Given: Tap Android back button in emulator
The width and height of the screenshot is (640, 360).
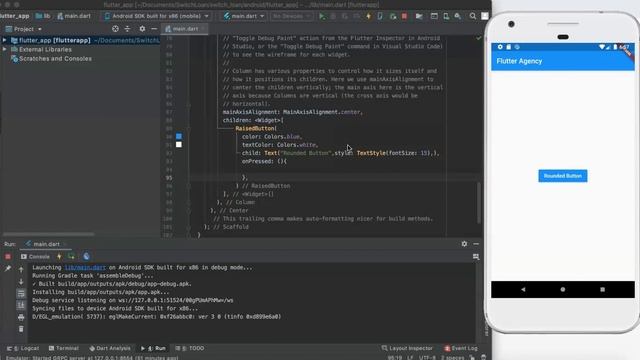Looking at the screenshot, I should pos(523,289).
